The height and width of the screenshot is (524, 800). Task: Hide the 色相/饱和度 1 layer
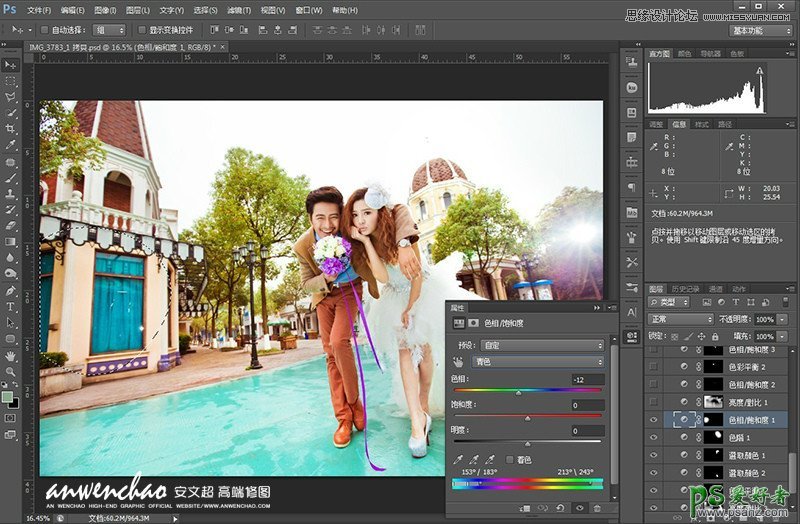point(653,421)
